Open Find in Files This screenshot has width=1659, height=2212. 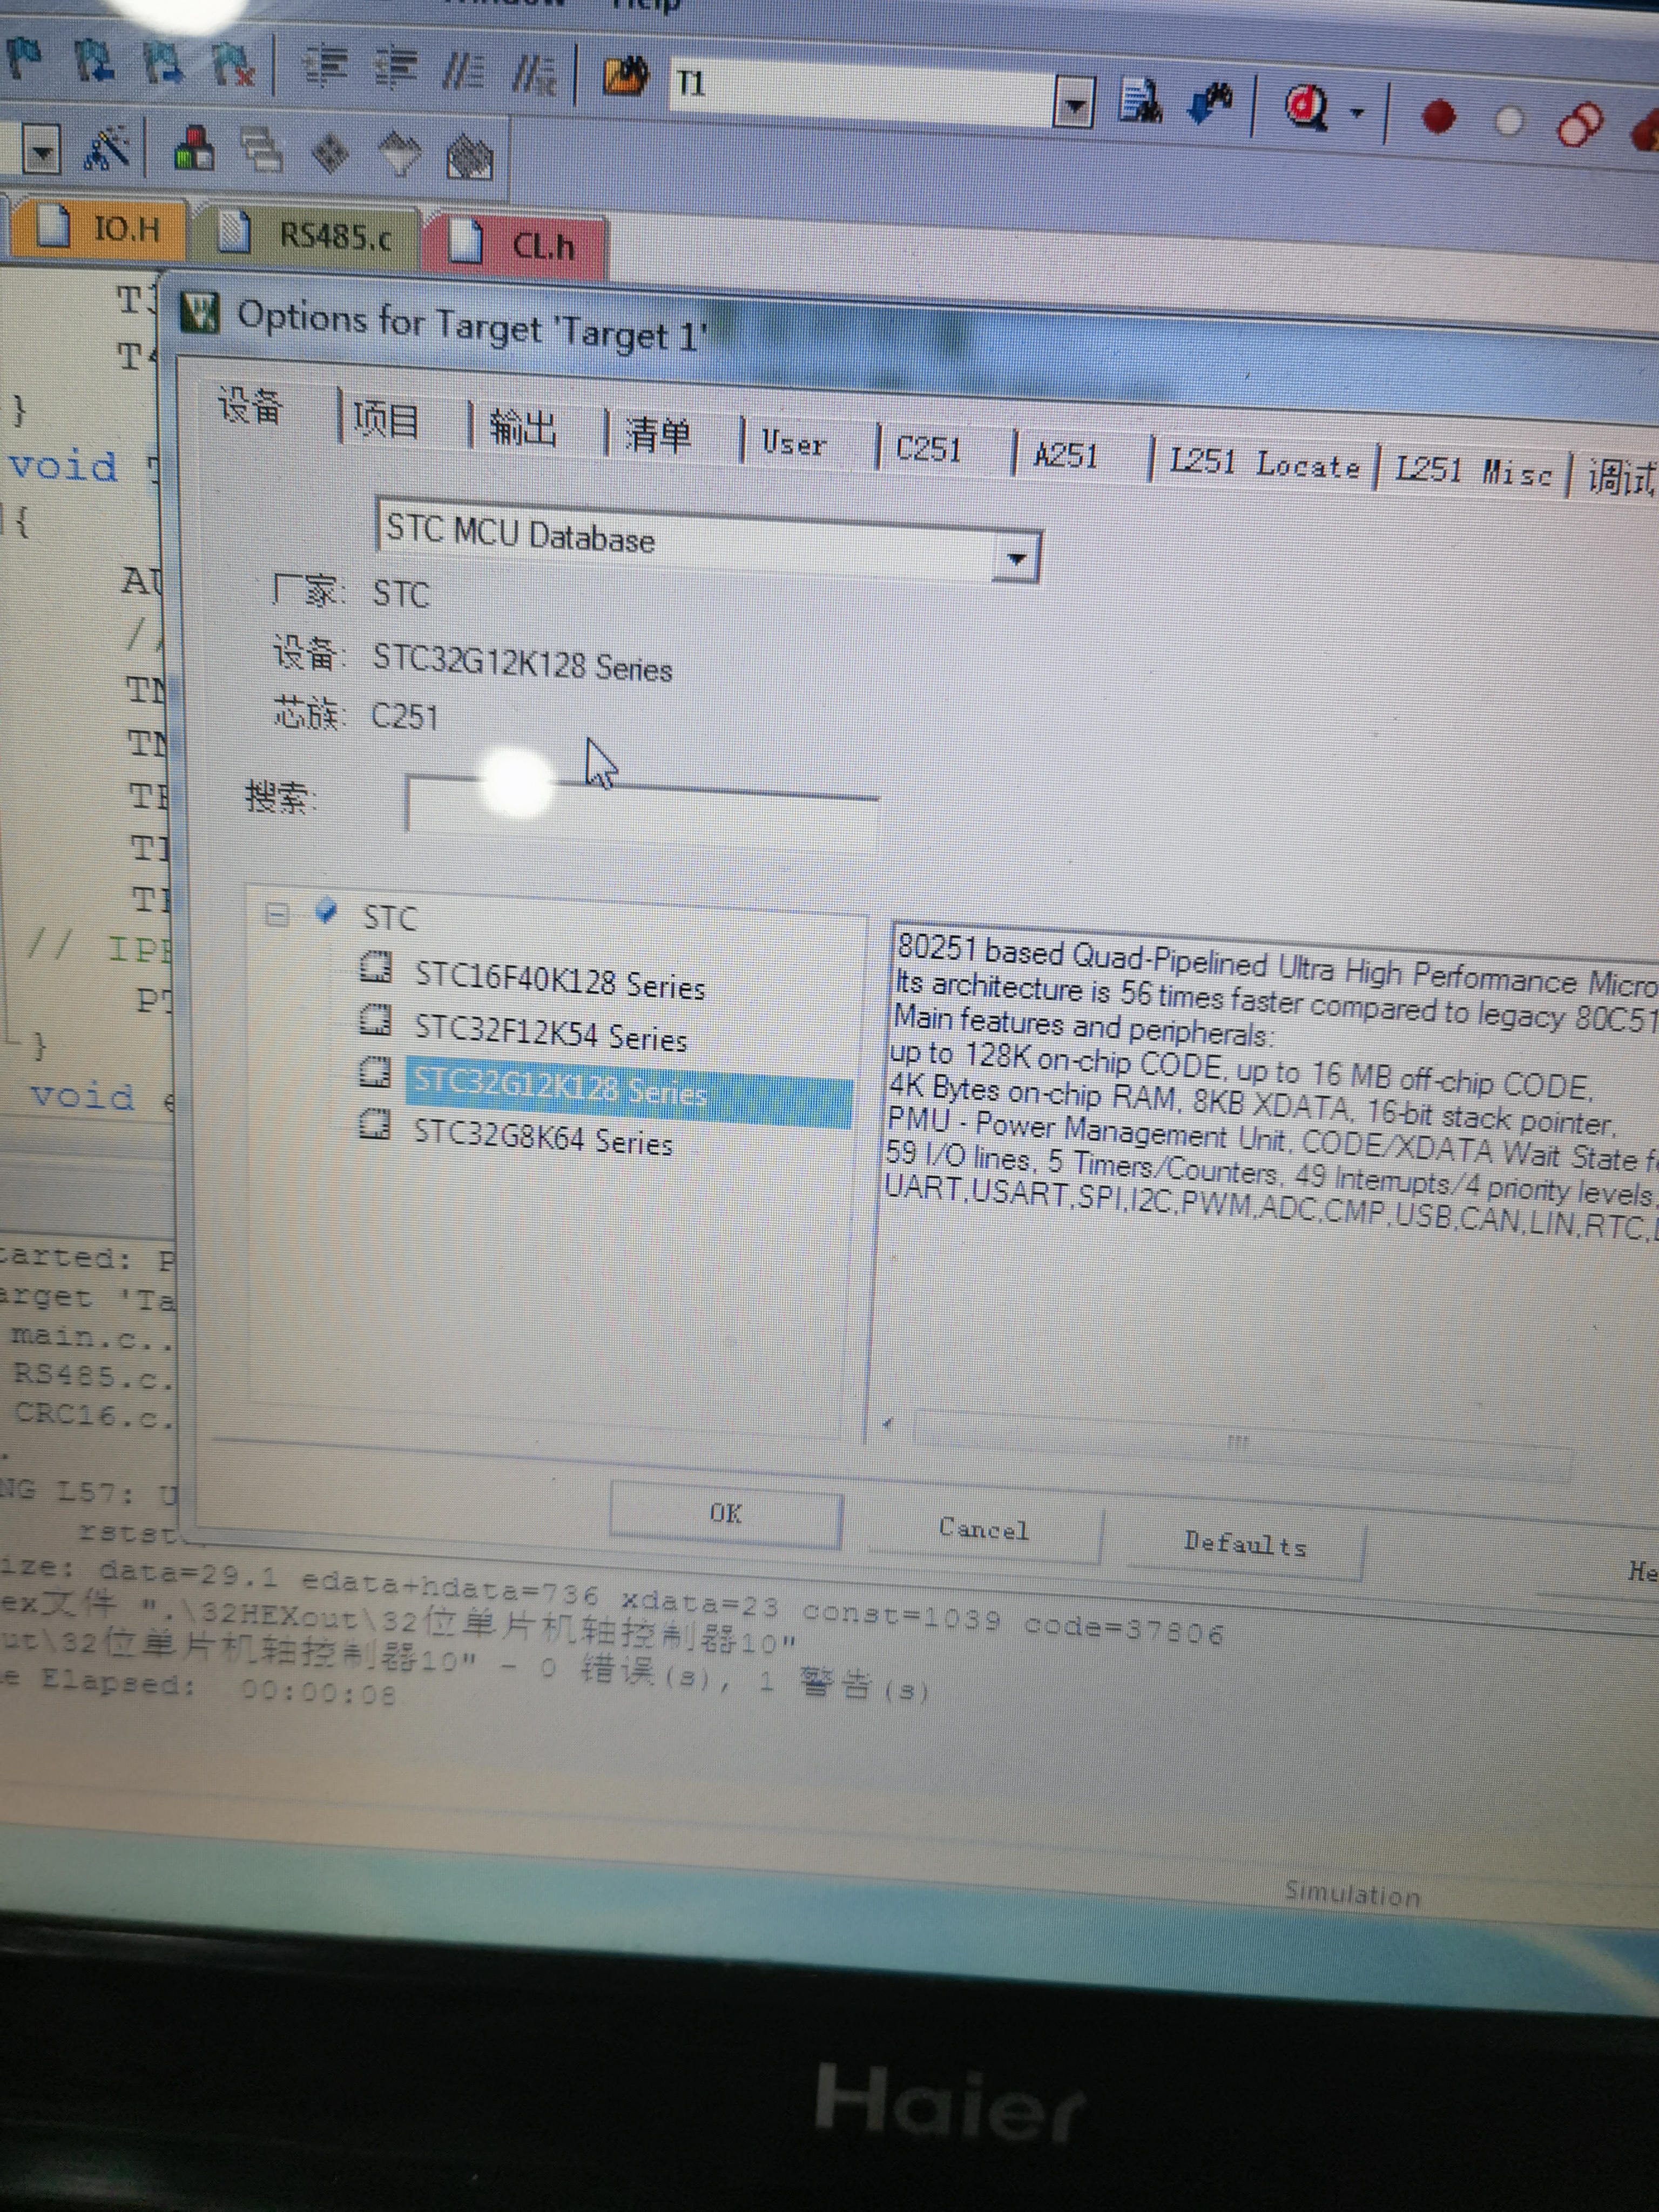626,77
